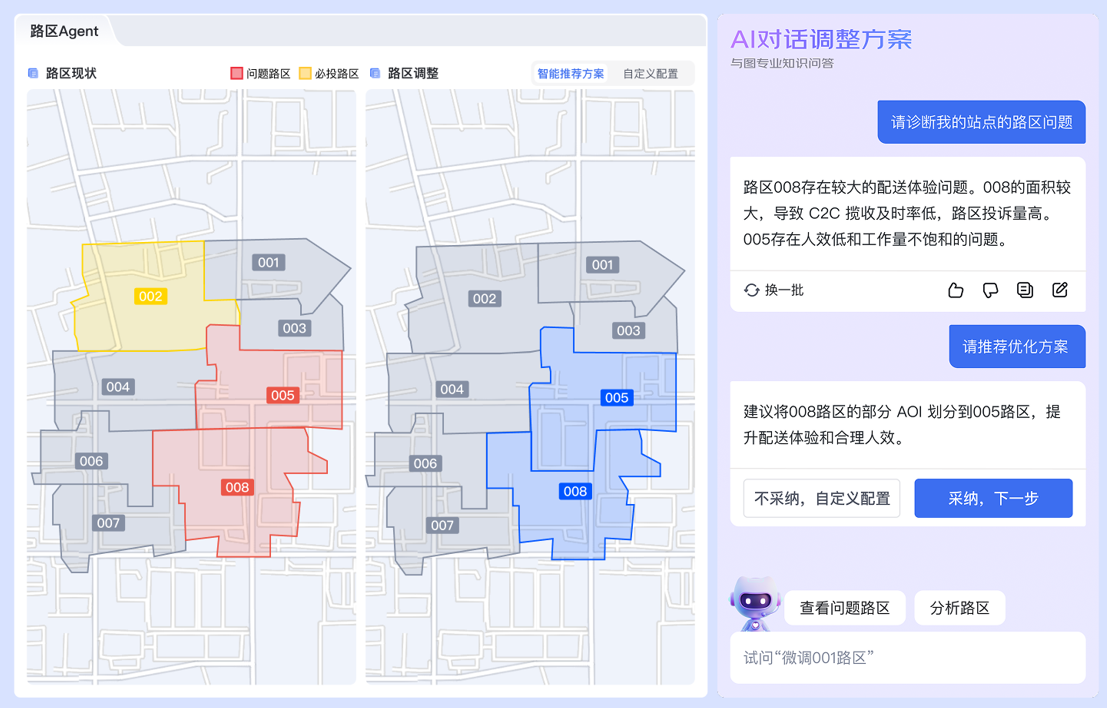Select zone 008 label on current-status map
This screenshot has height=708, width=1107.
[237, 488]
